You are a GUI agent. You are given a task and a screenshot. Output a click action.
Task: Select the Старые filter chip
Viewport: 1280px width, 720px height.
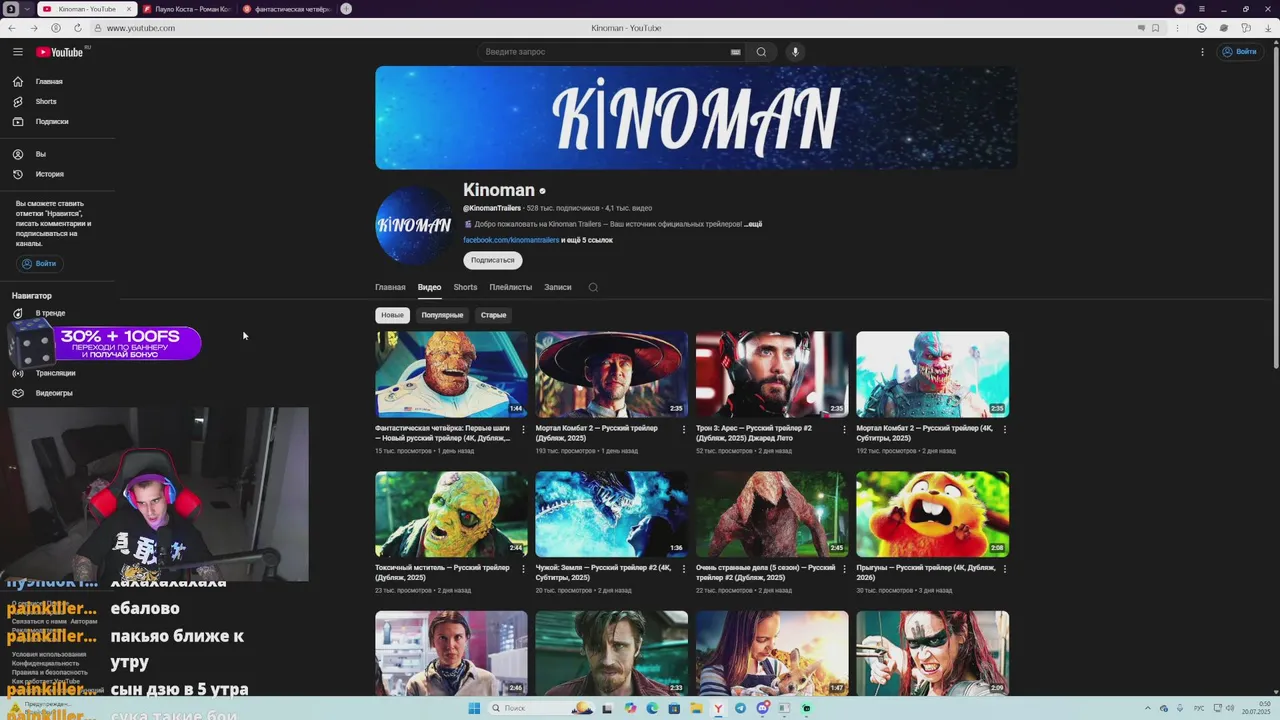click(x=494, y=315)
